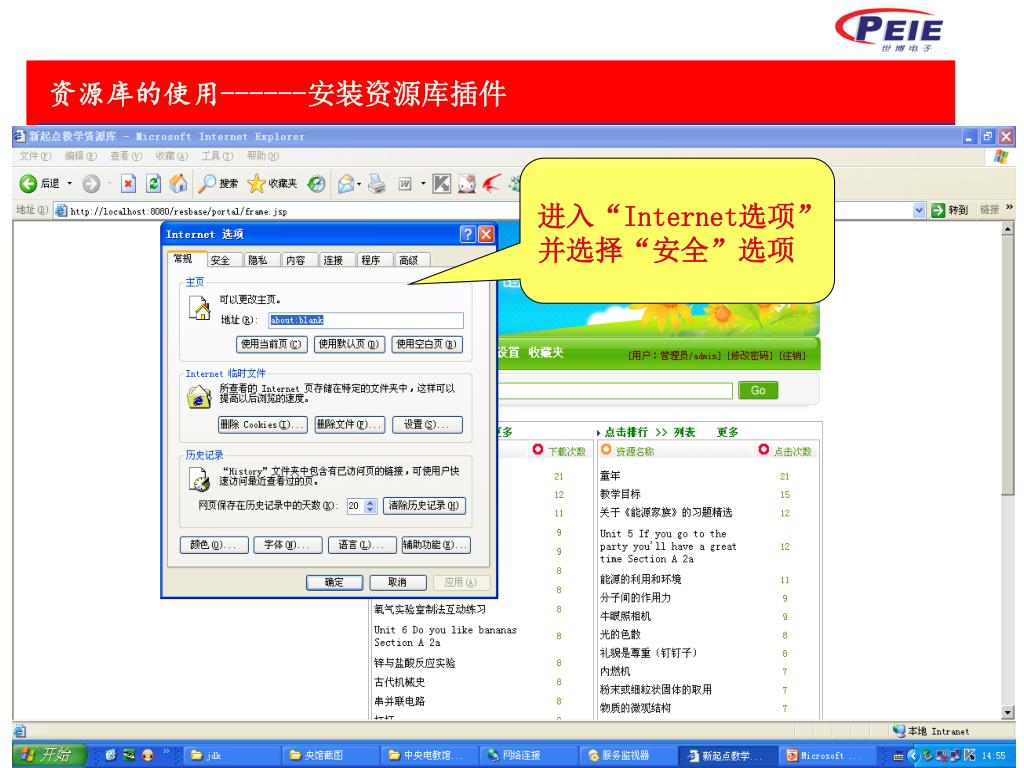Adjust history days stepper arrows
This screenshot has height=768, width=1024.
pos(371,506)
